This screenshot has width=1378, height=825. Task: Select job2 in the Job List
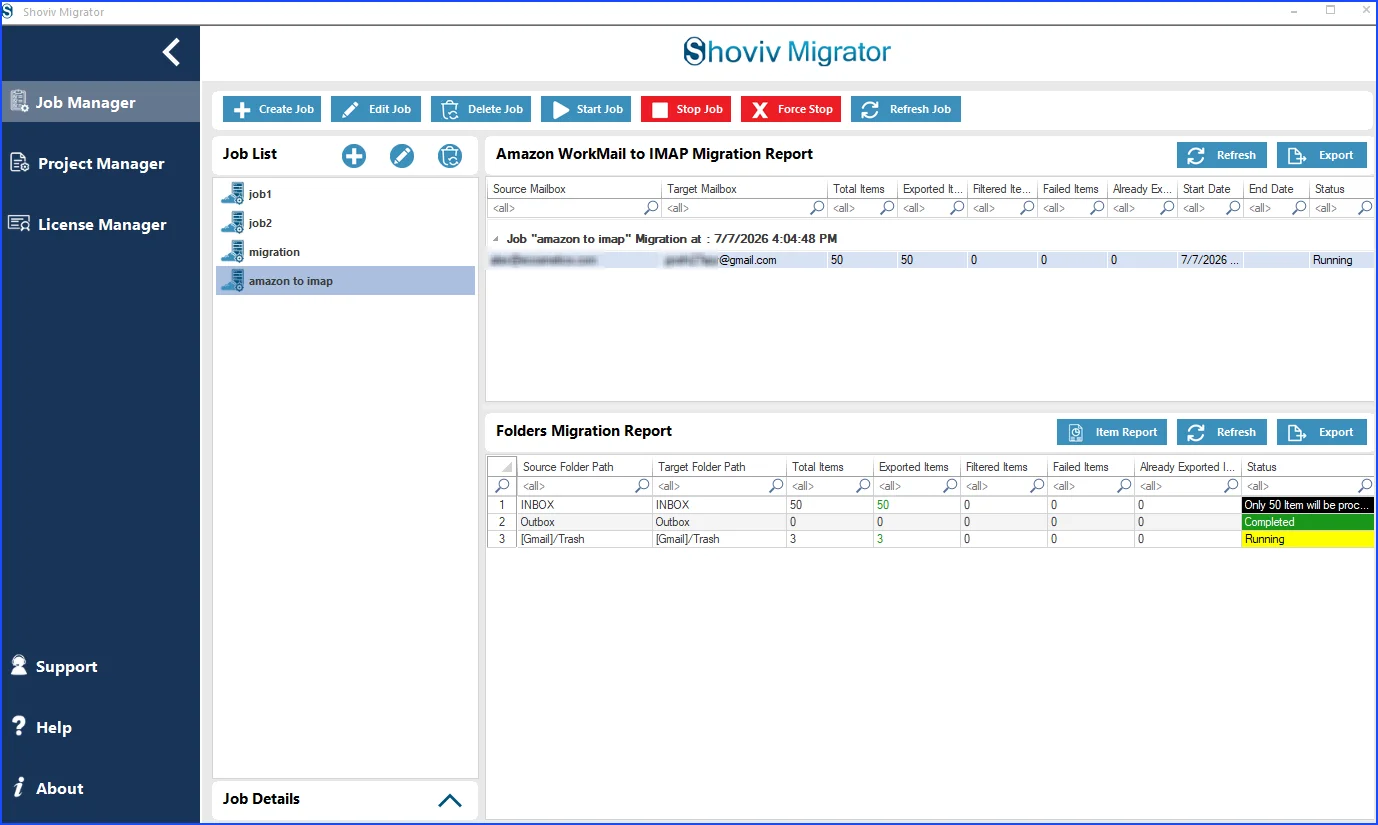(x=345, y=223)
